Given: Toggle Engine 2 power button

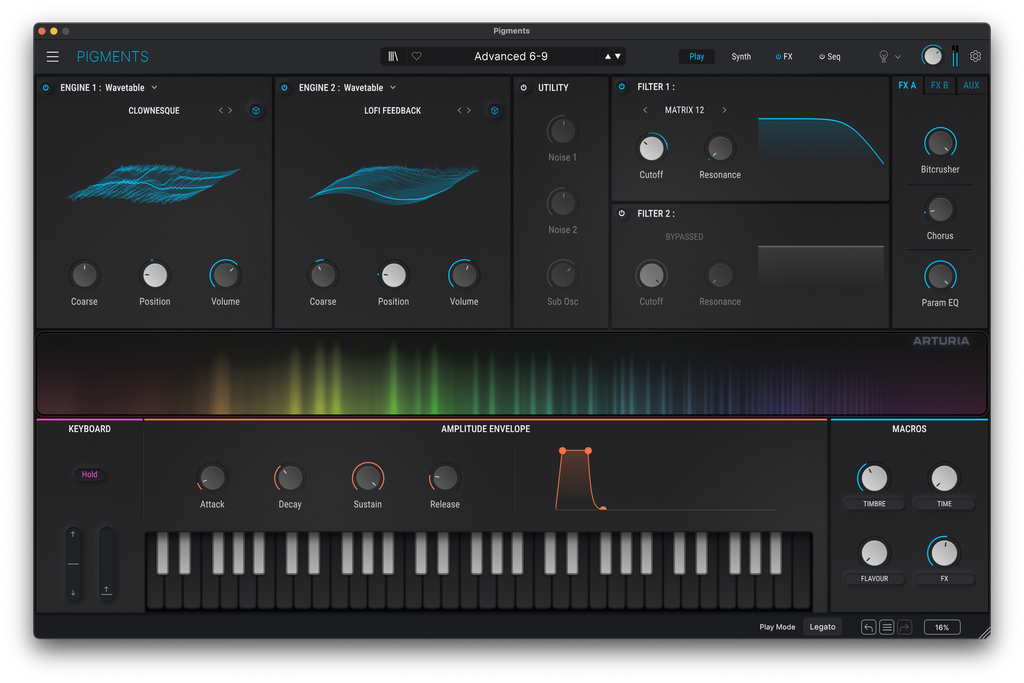Looking at the screenshot, I should click(x=285, y=87).
